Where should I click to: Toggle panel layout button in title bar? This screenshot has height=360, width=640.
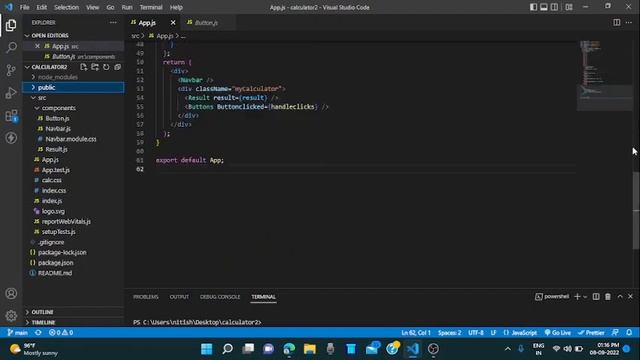click(x=544, y=7)
